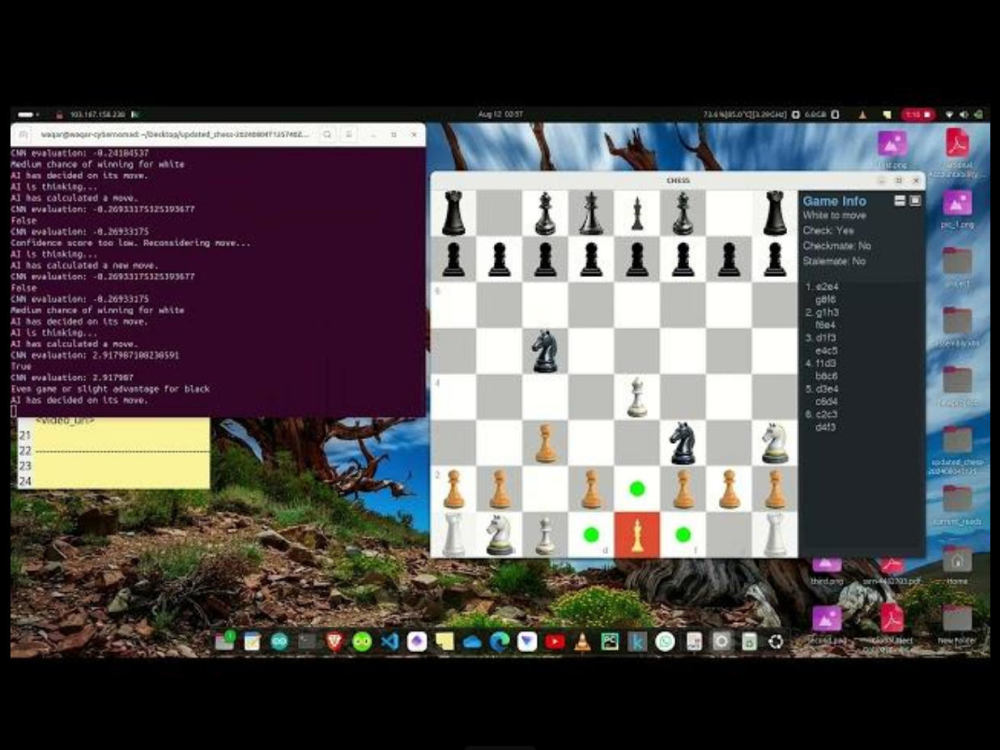Launch Microsoft Edge from the dock
Screen dimensions: 1000x750
499,641
